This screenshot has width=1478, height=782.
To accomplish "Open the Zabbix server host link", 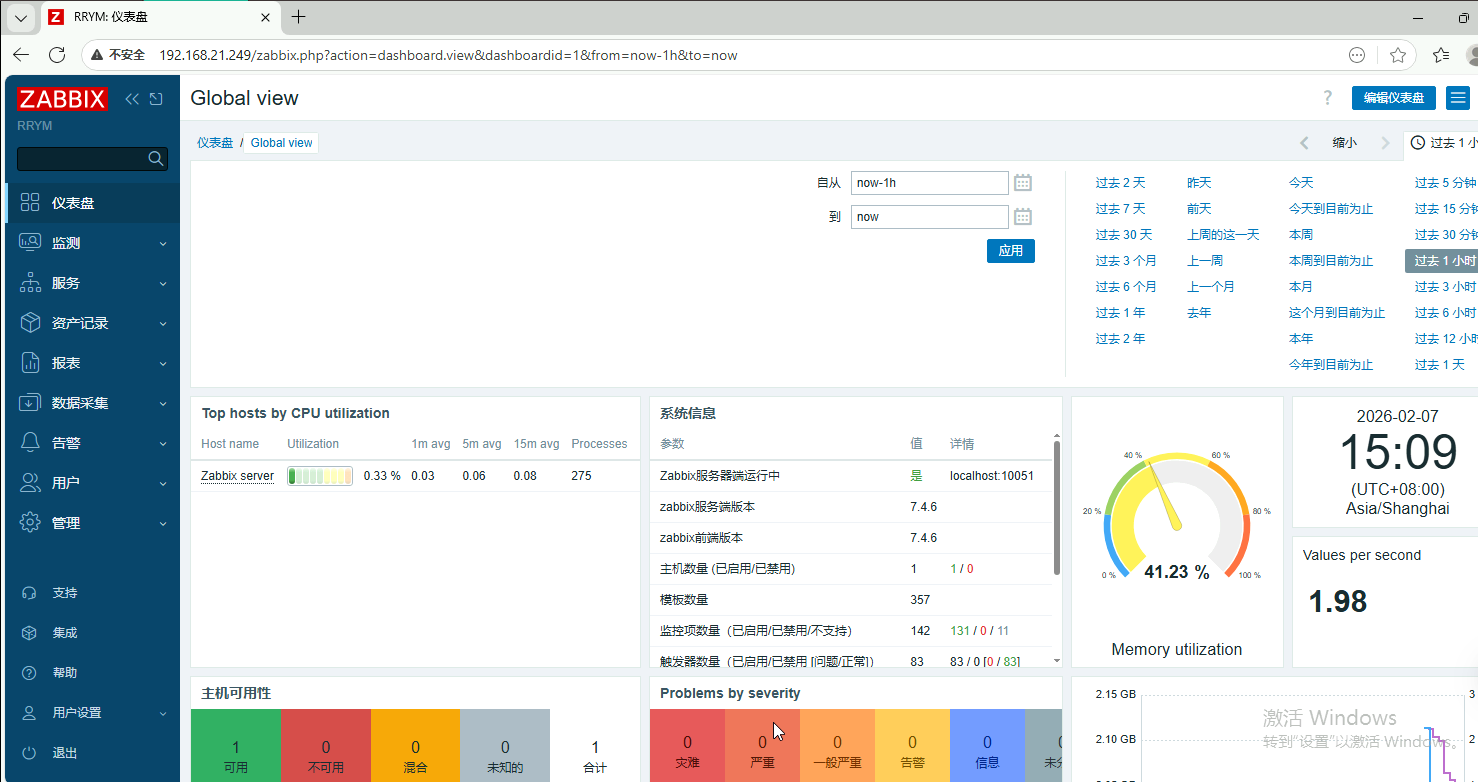I will (x=237, y=476).
